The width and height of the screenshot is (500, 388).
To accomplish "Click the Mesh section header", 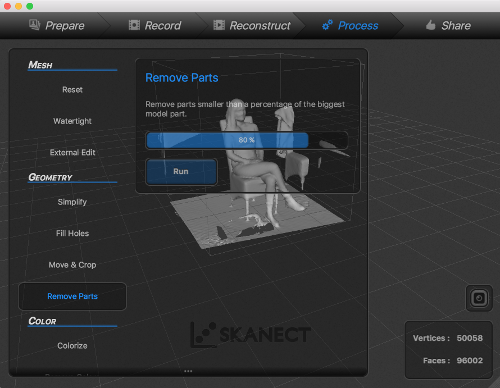I will point(40,65).
